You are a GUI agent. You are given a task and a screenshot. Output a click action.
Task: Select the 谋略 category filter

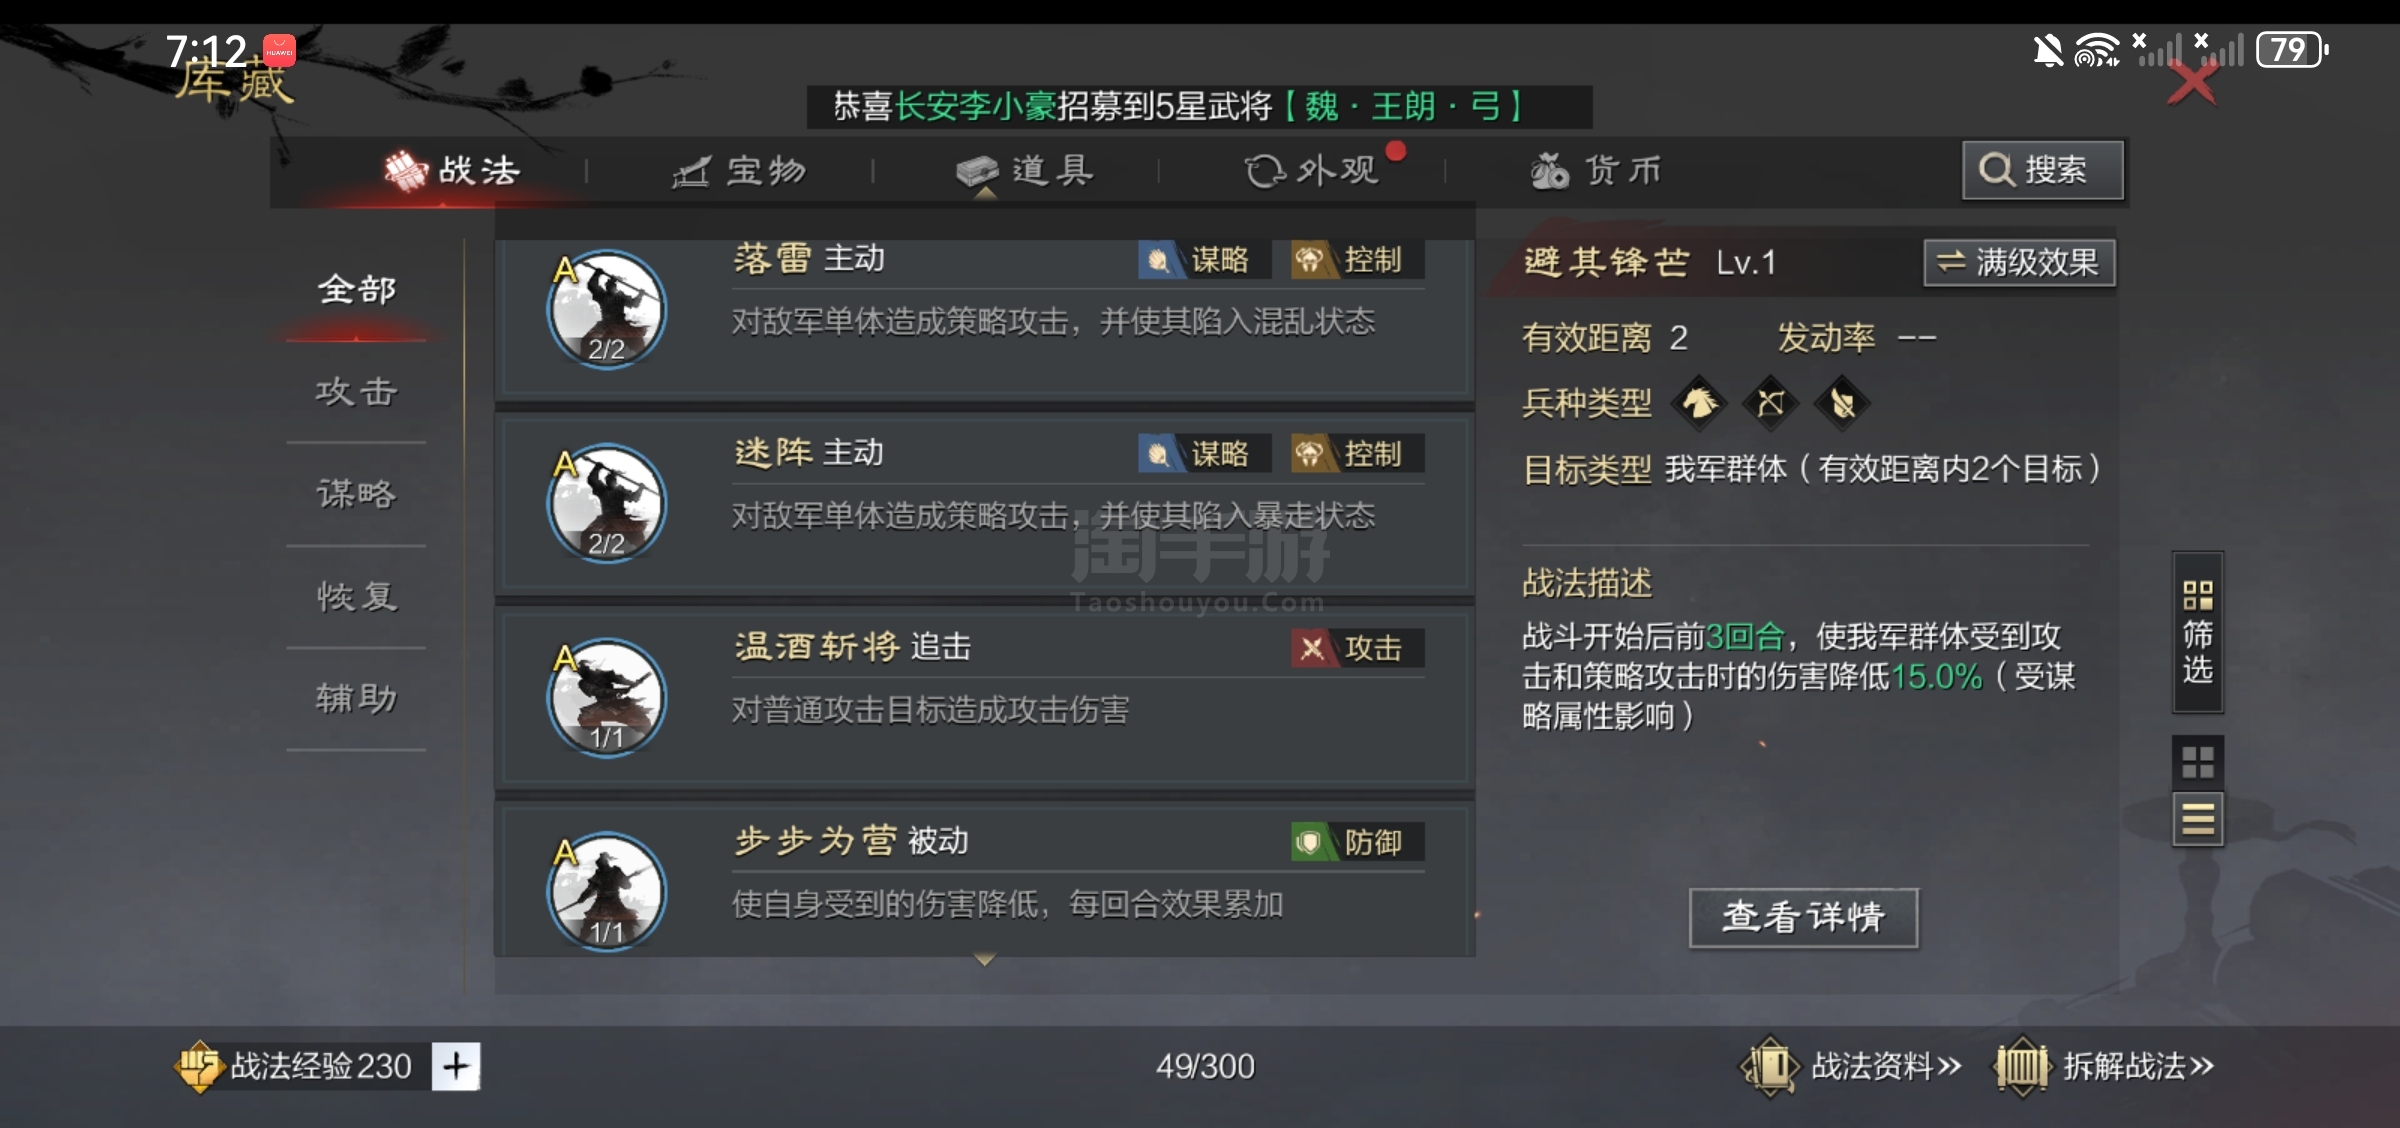[356, 493]
